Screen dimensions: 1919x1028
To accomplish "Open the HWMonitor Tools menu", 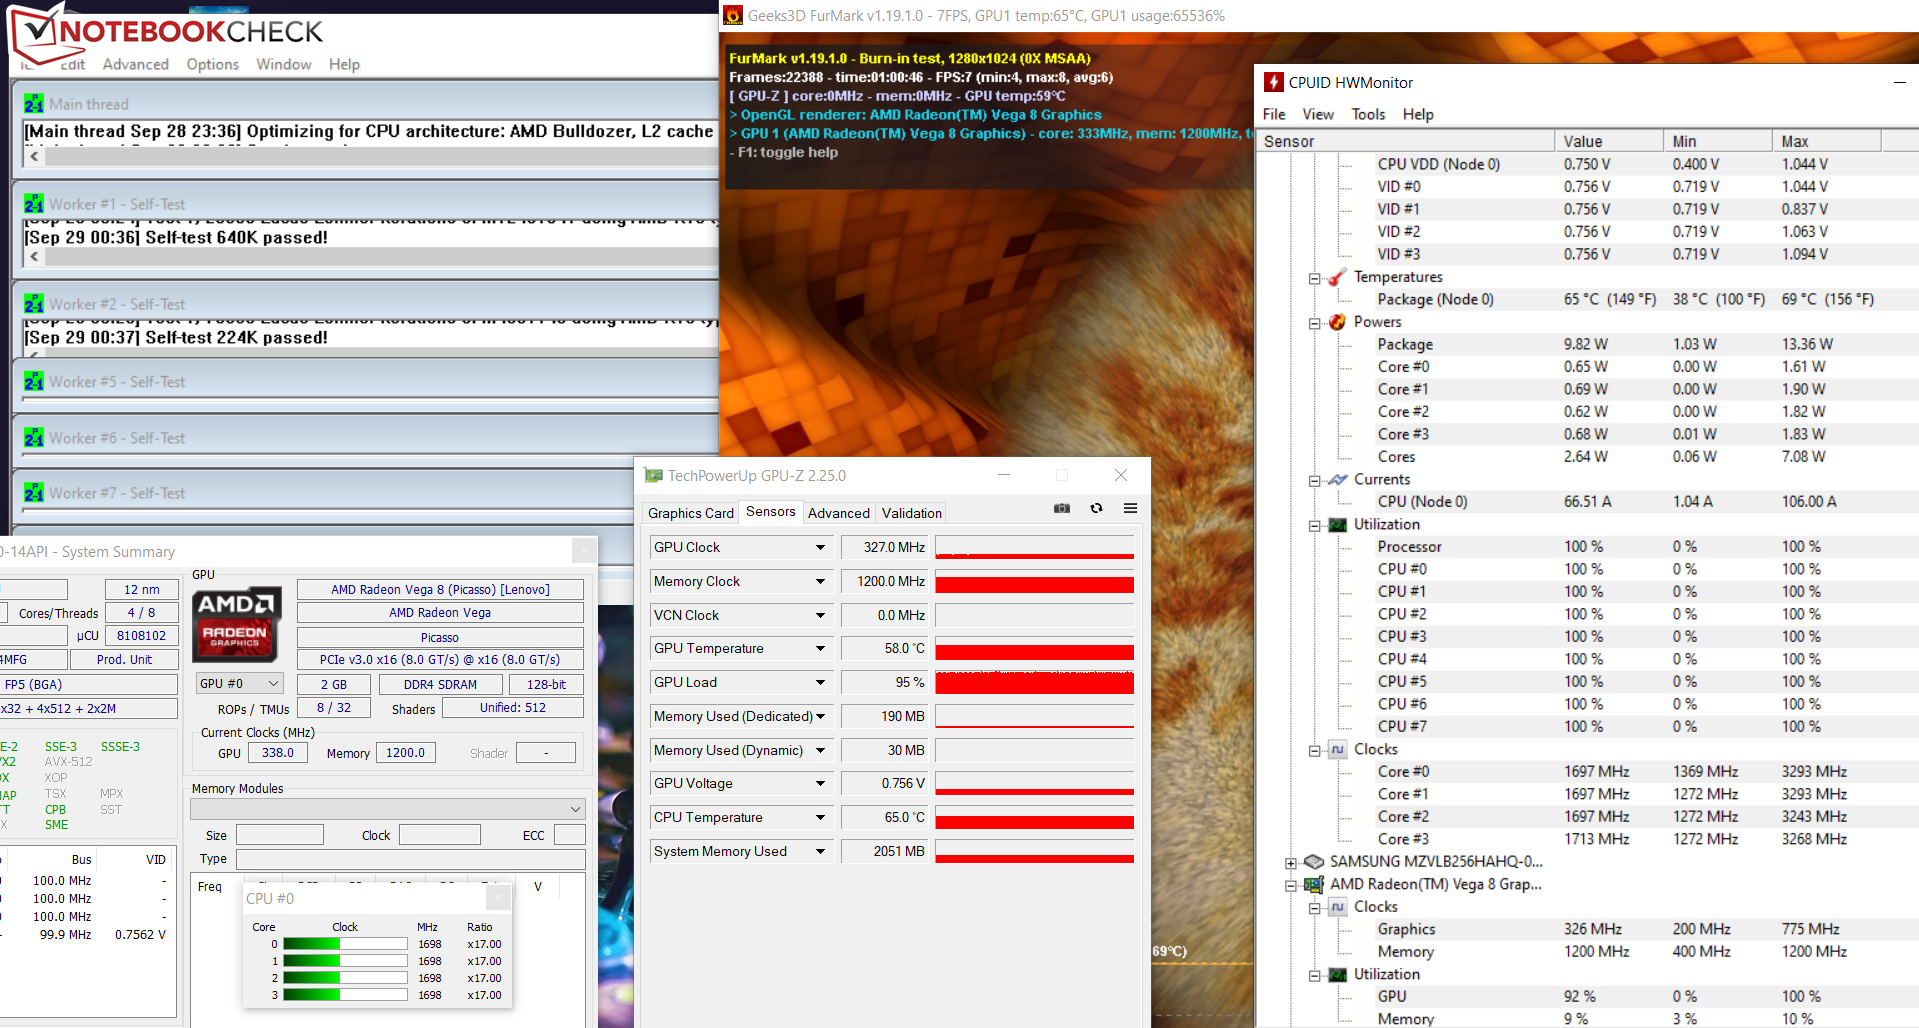I will click(1368, 114).
